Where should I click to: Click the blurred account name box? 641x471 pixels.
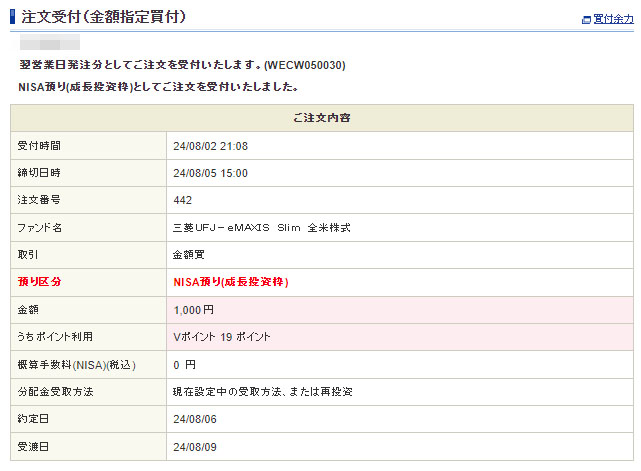click(x=50, y=44)
